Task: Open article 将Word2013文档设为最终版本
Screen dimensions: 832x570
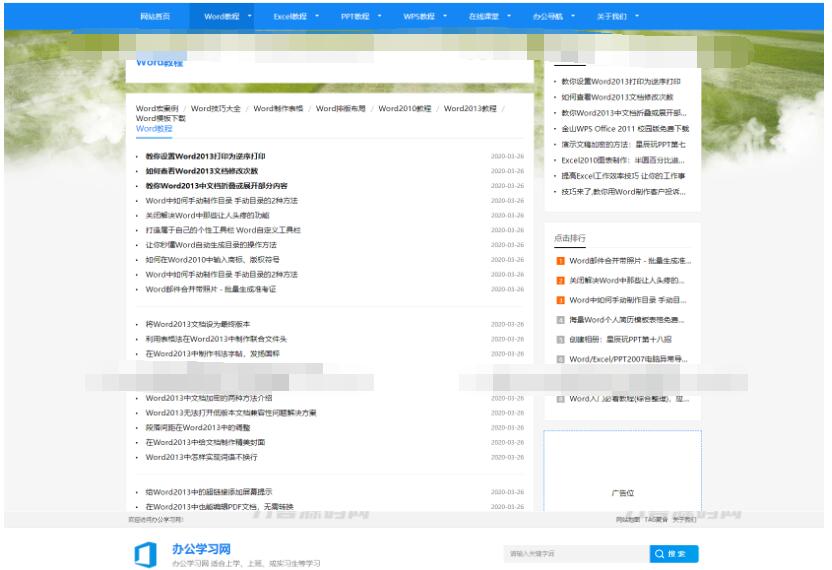Action: tap(197, 324)
